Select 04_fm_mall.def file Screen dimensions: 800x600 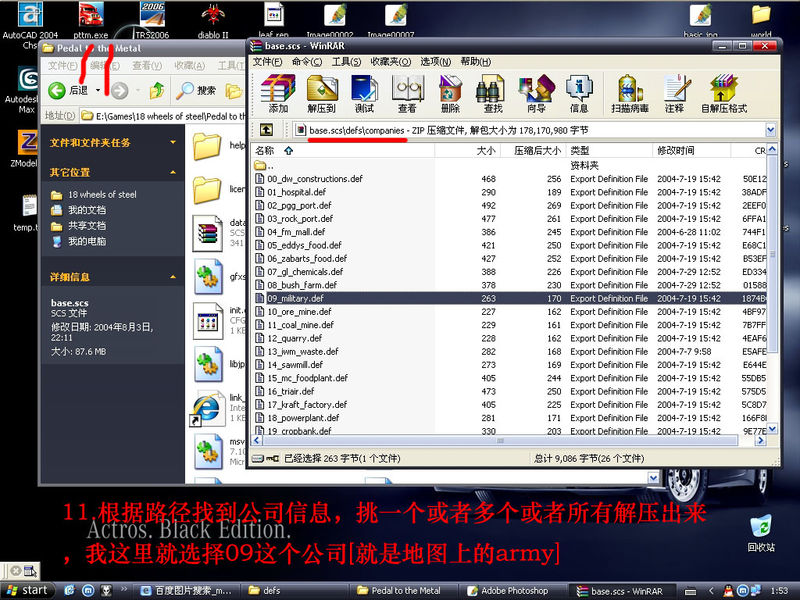pos(296,232)
